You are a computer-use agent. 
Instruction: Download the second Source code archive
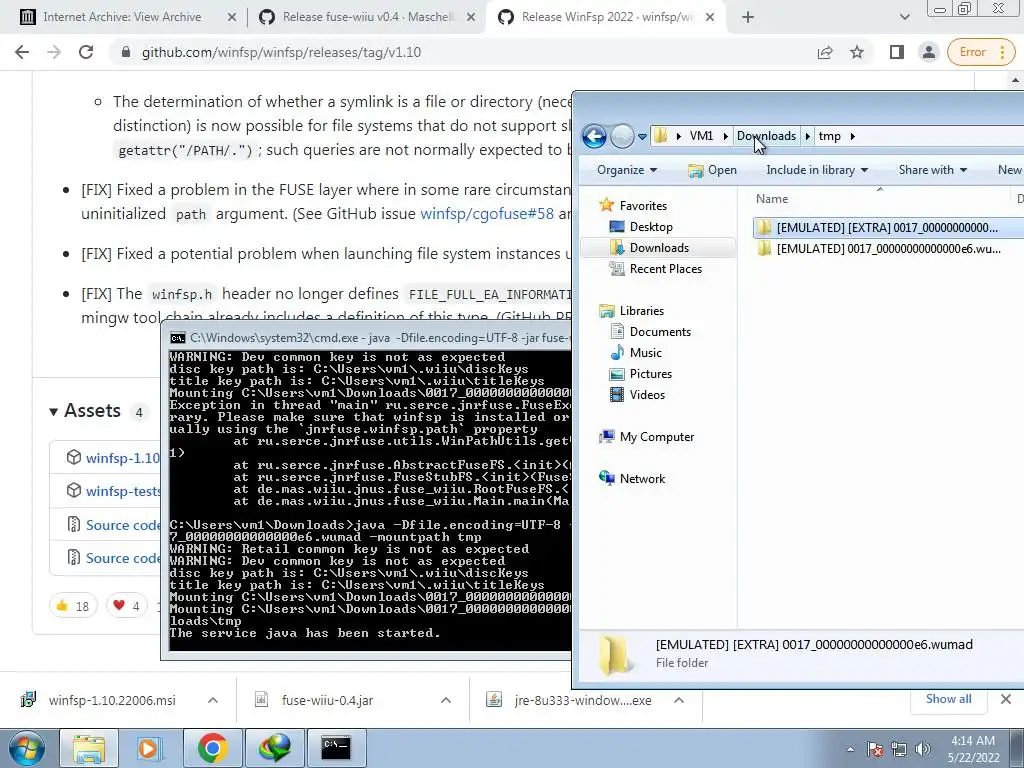[123, 558]
